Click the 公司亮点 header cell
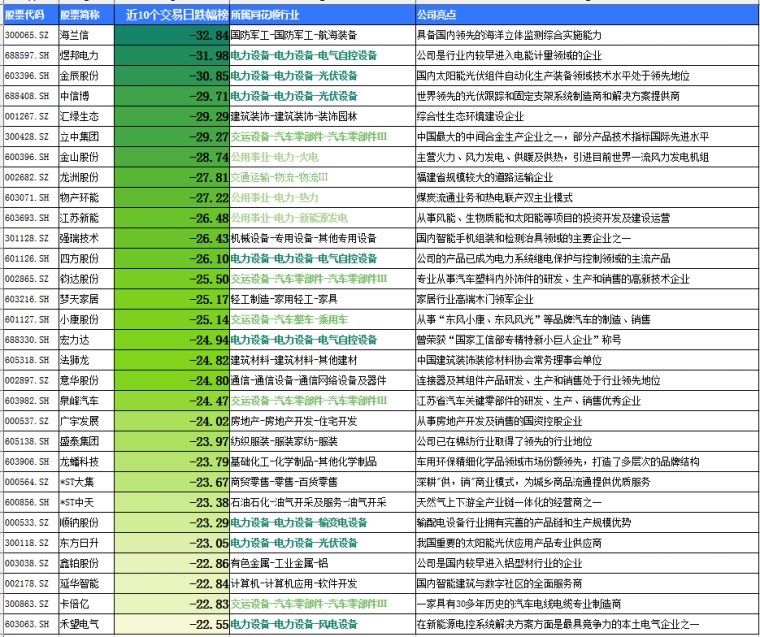The height and width of the screenshot is (637, 760). (x=587, y=15)
